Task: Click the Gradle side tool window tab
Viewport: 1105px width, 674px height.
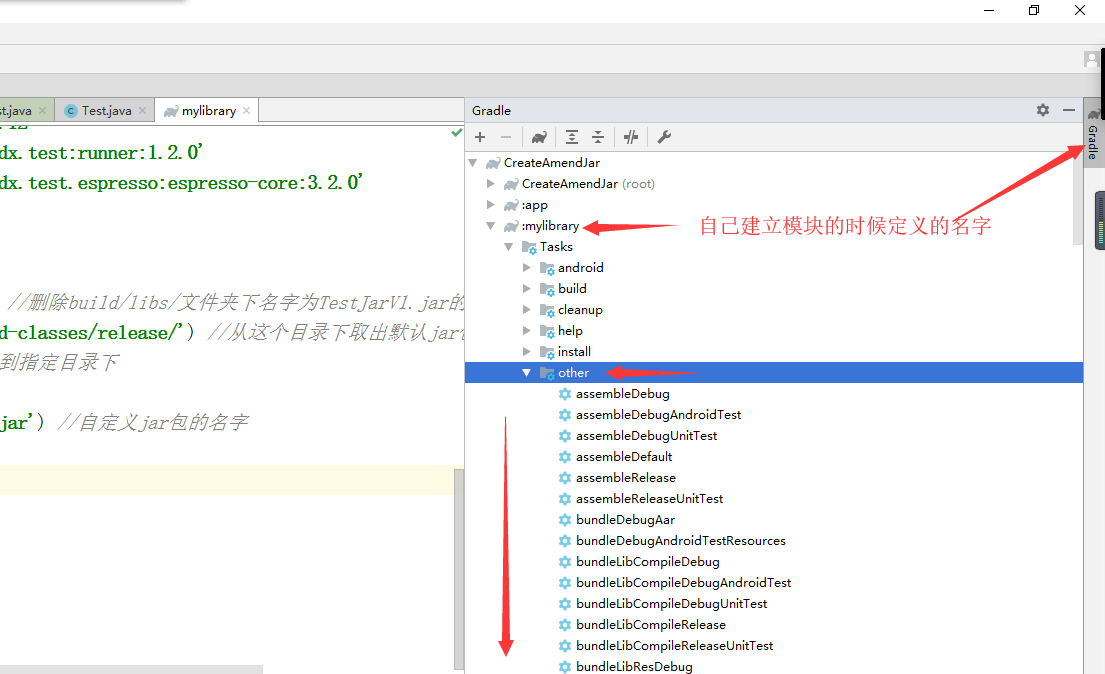Action: 1092,134
